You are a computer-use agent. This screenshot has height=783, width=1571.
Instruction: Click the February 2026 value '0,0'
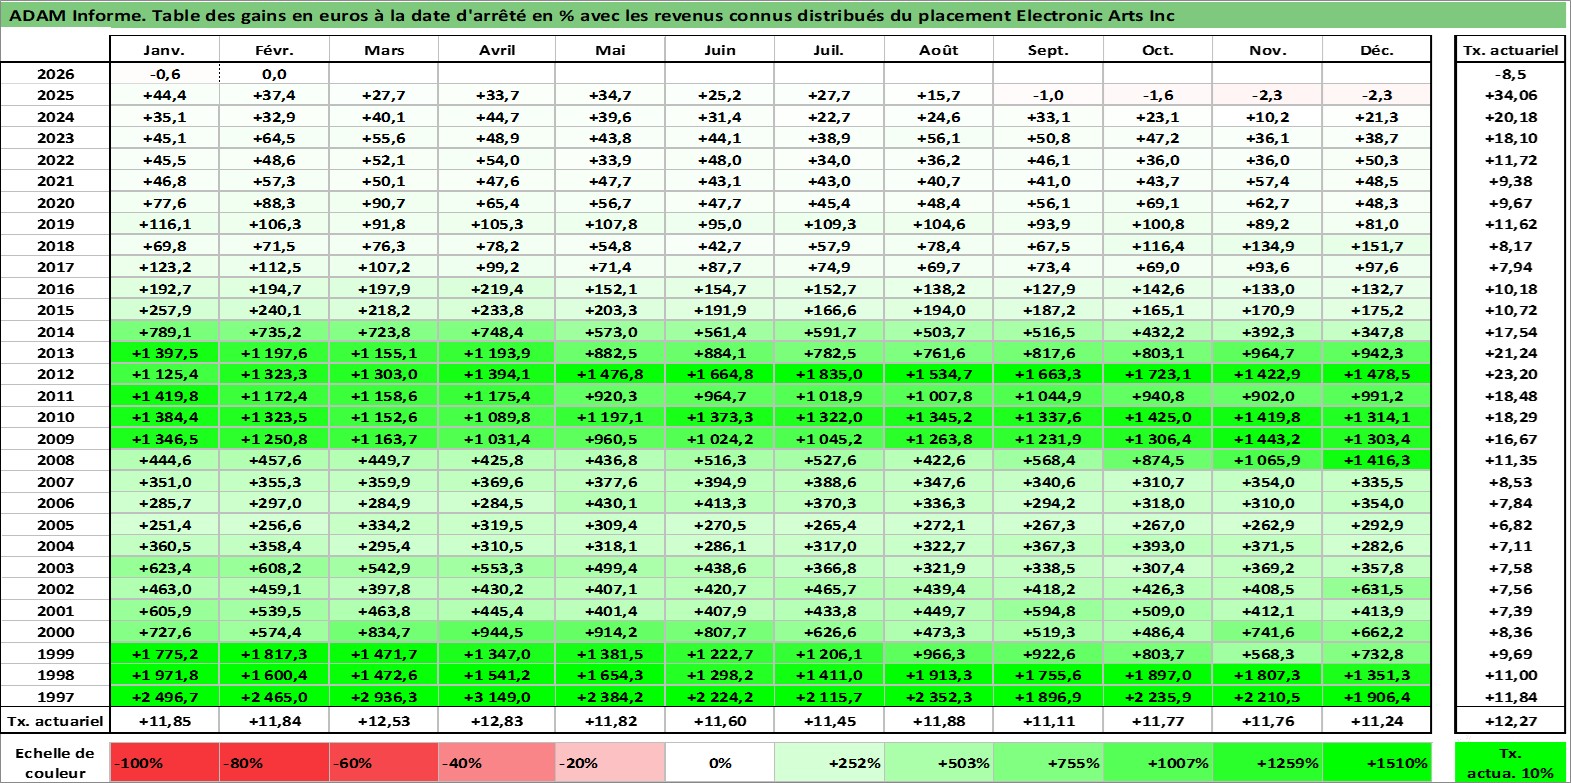pyautogui.click(x=274, y=74)
